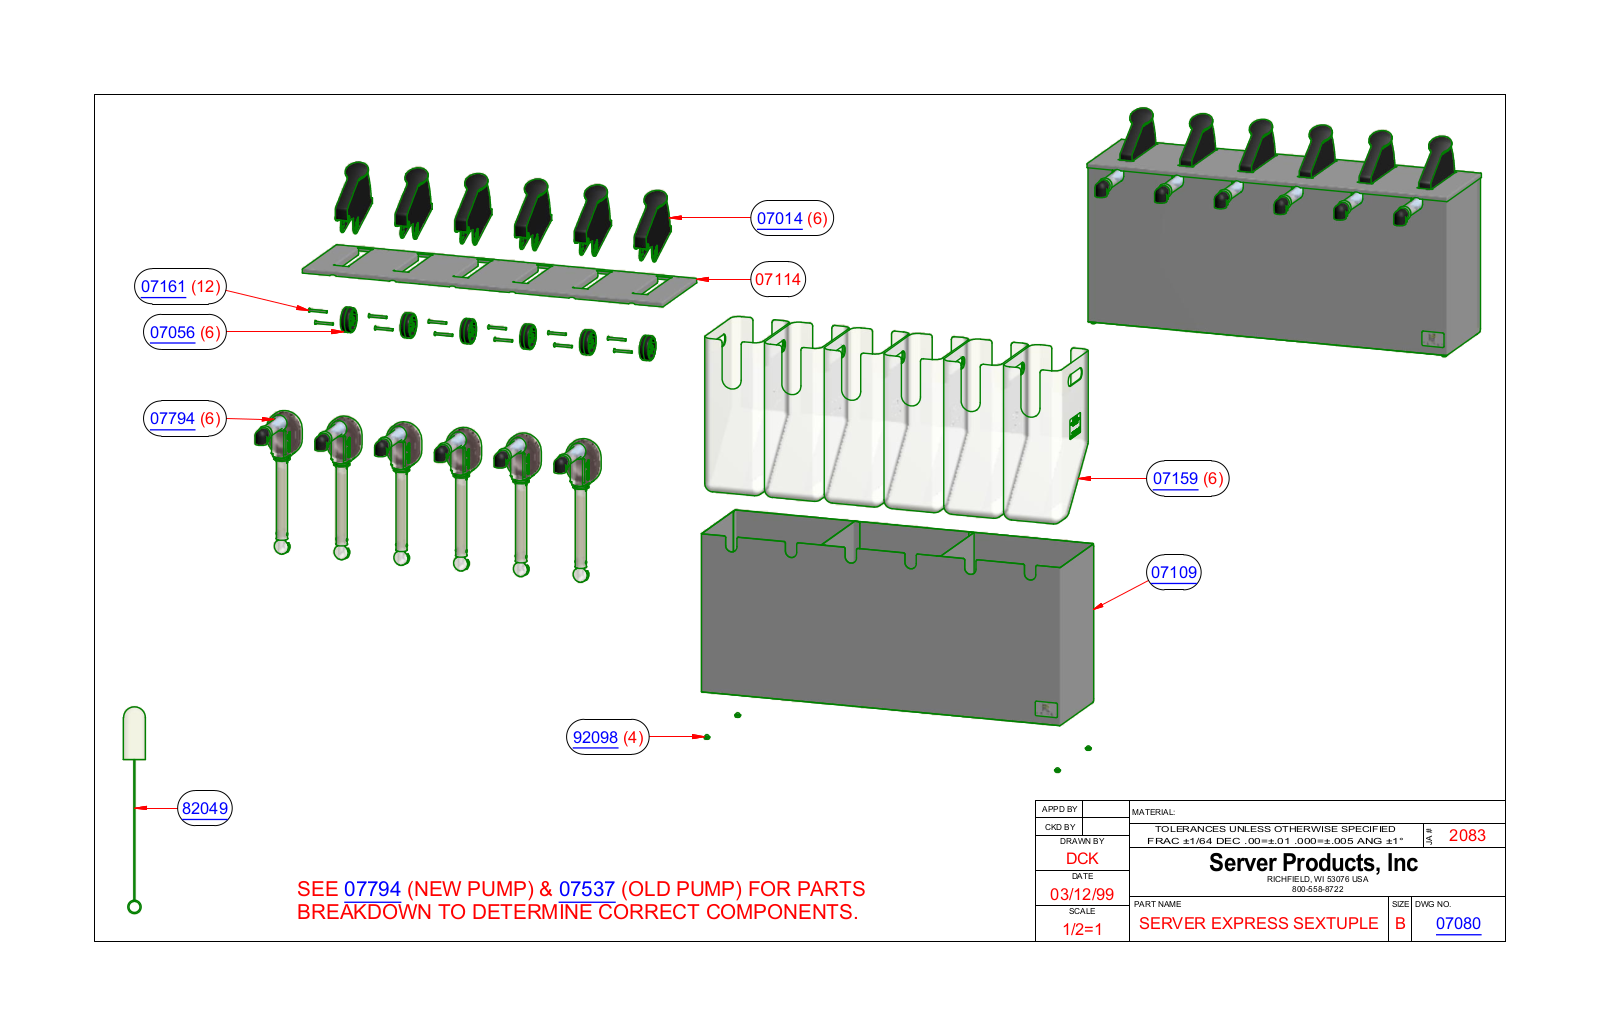Open the 07794 callout link beside pumps
The width and height of the screenshot is (1600, 1036).
pyautogui.click(x=172, y=419)
